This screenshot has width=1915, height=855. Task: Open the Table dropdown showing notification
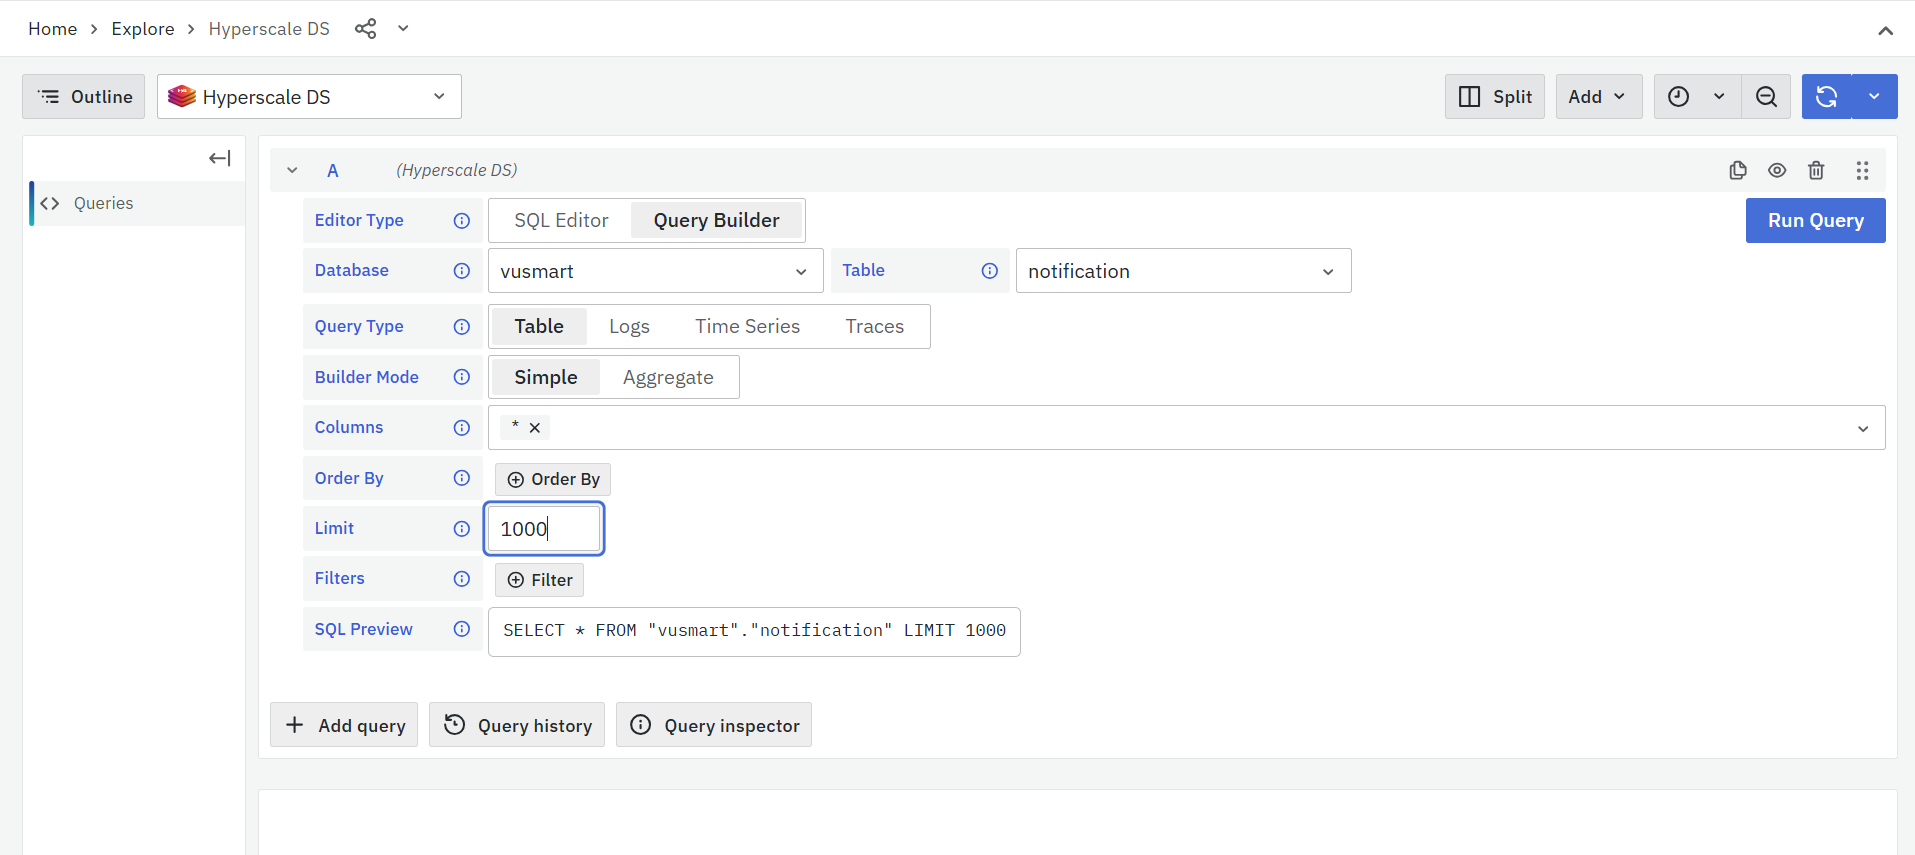[1183, 271]
